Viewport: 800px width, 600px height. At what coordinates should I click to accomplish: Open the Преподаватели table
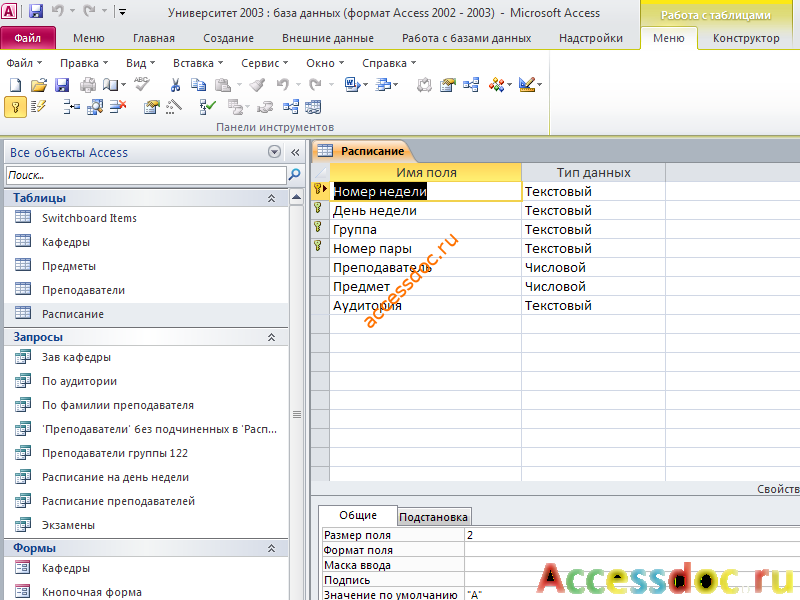click(x=83, y=290)
